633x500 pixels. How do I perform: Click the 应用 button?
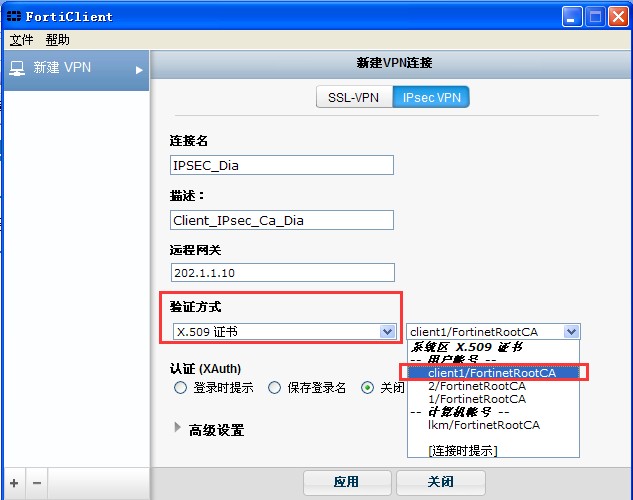click(x=346, y=482)
